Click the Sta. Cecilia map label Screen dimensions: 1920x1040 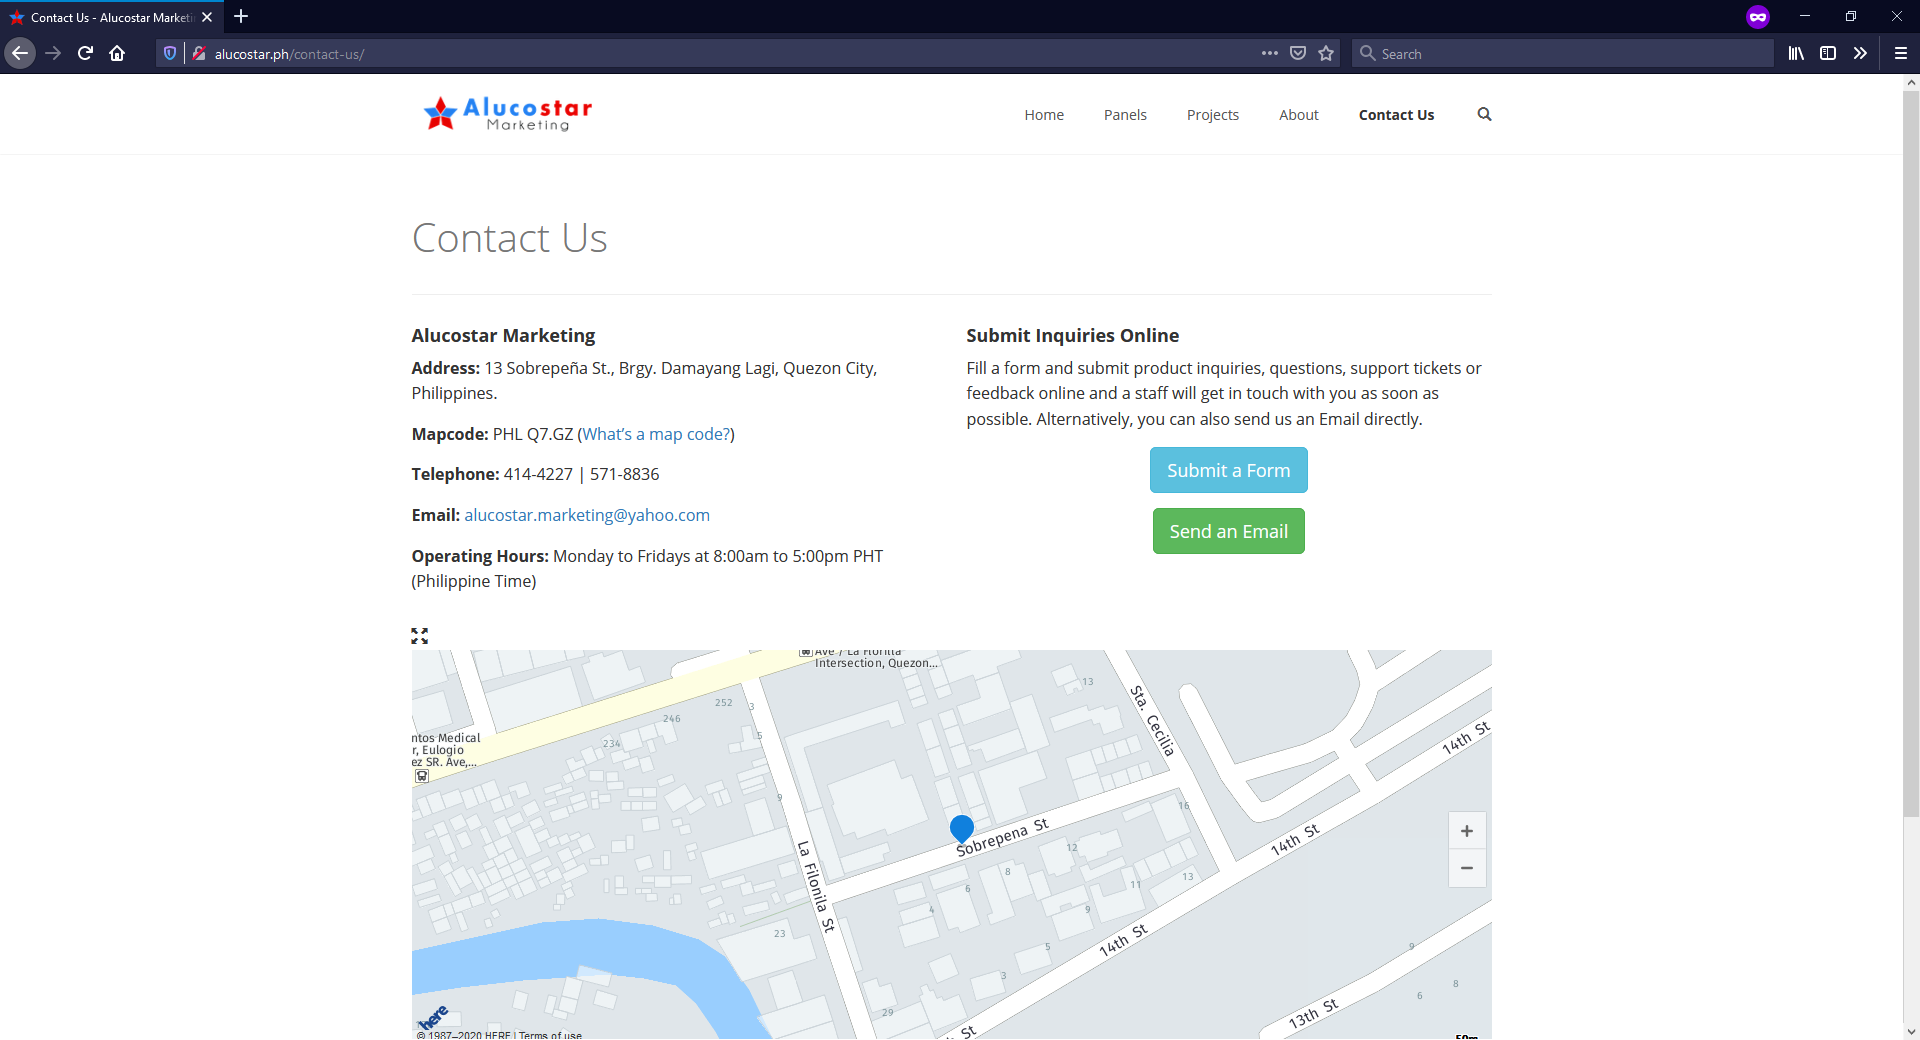coord(1152,721)
